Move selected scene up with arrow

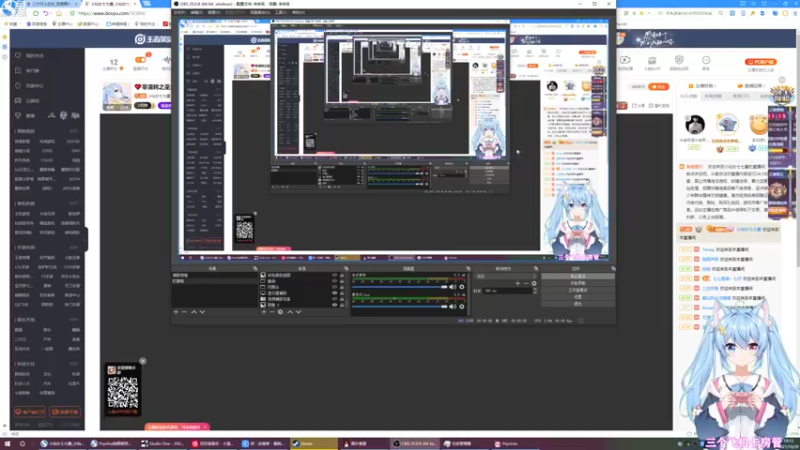point(194,312)
